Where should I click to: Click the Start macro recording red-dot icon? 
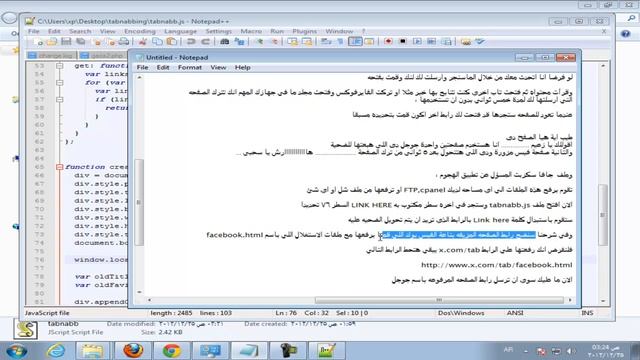pyautogui.click(x=388, y=42)
